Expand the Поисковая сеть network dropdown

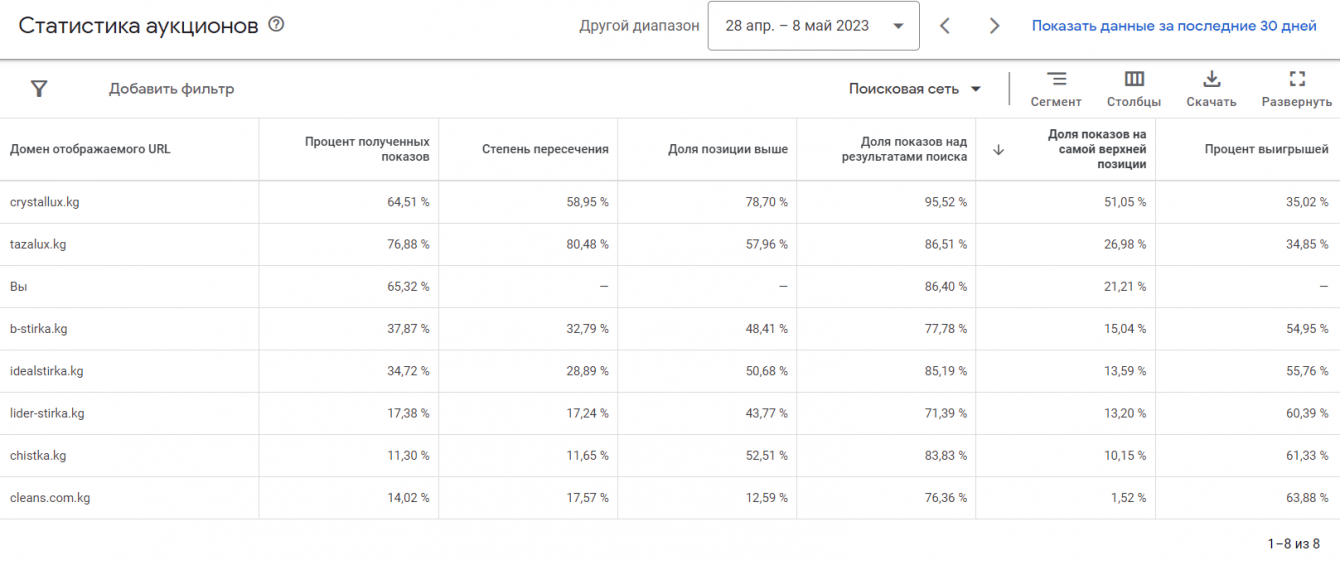click(x=915, y=89)
